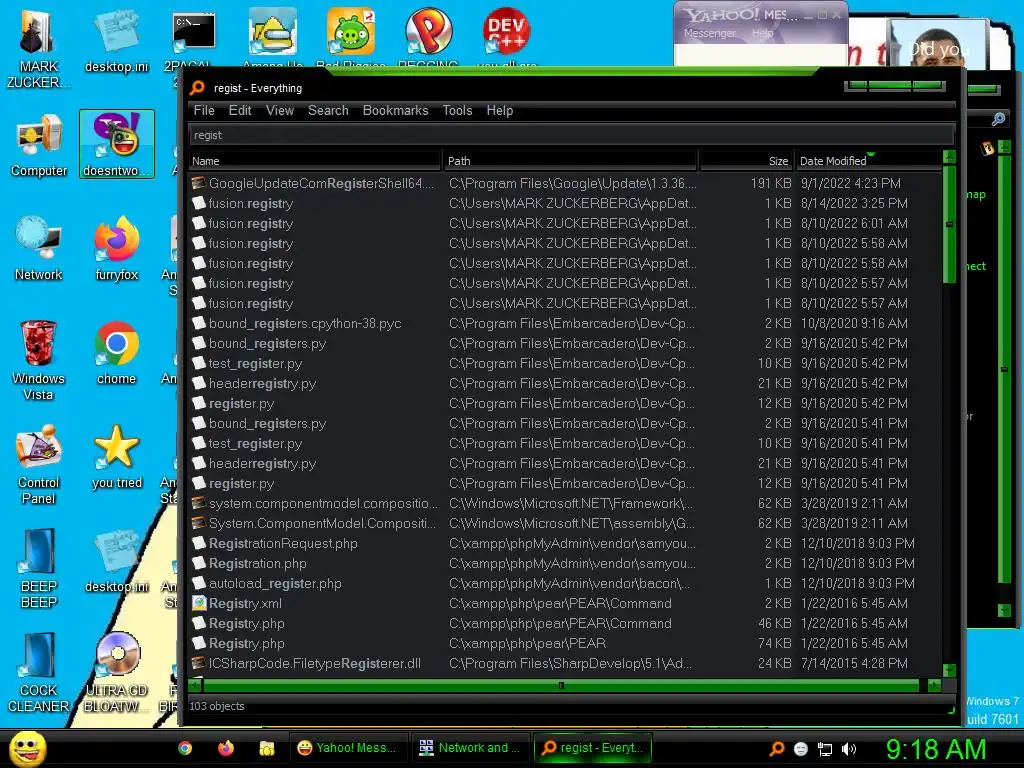Open the Search menu in Everything
This screenshot has width=1024, height=768.
pyautogui.click(x=328, y=110)
